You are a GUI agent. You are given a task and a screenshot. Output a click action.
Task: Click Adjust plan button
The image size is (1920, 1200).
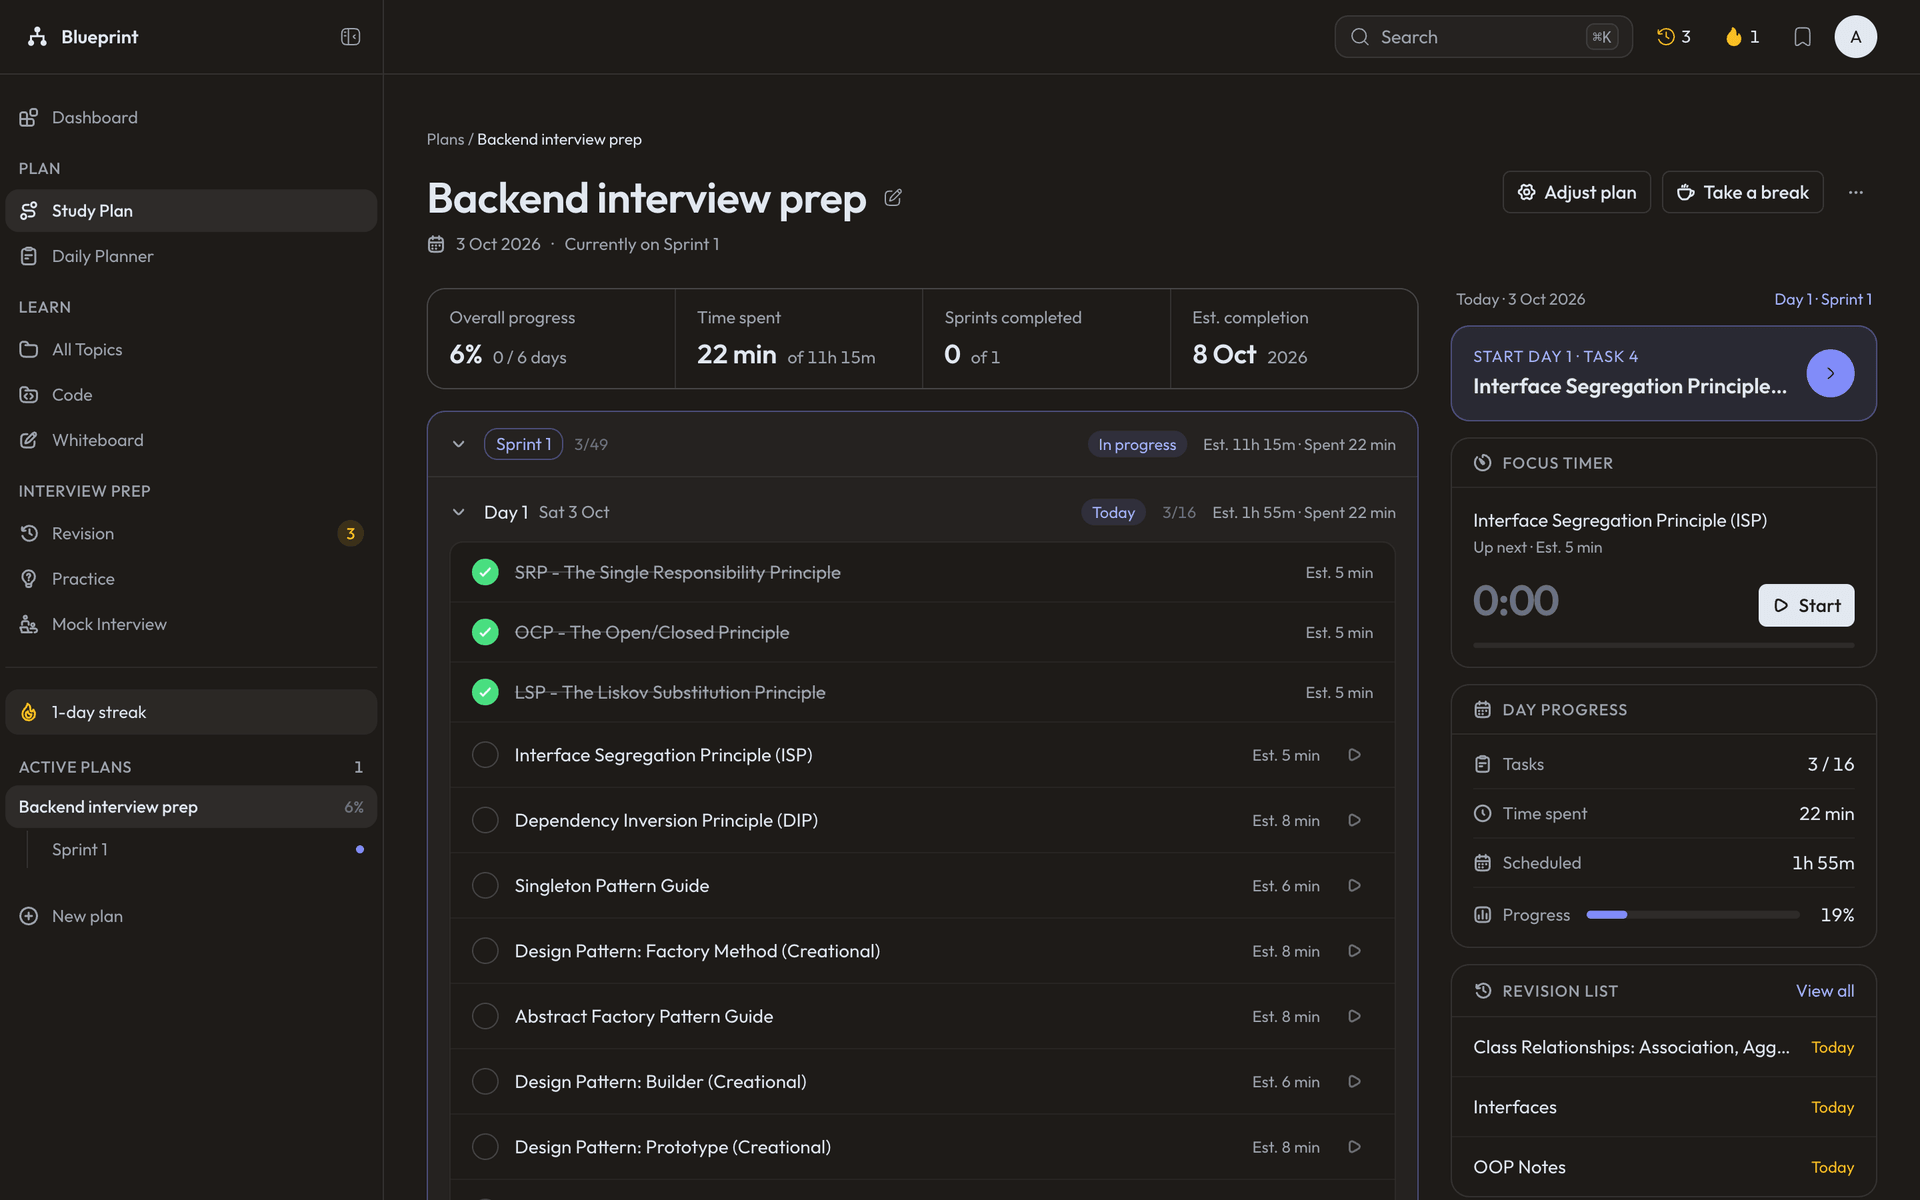(1576, 192)
